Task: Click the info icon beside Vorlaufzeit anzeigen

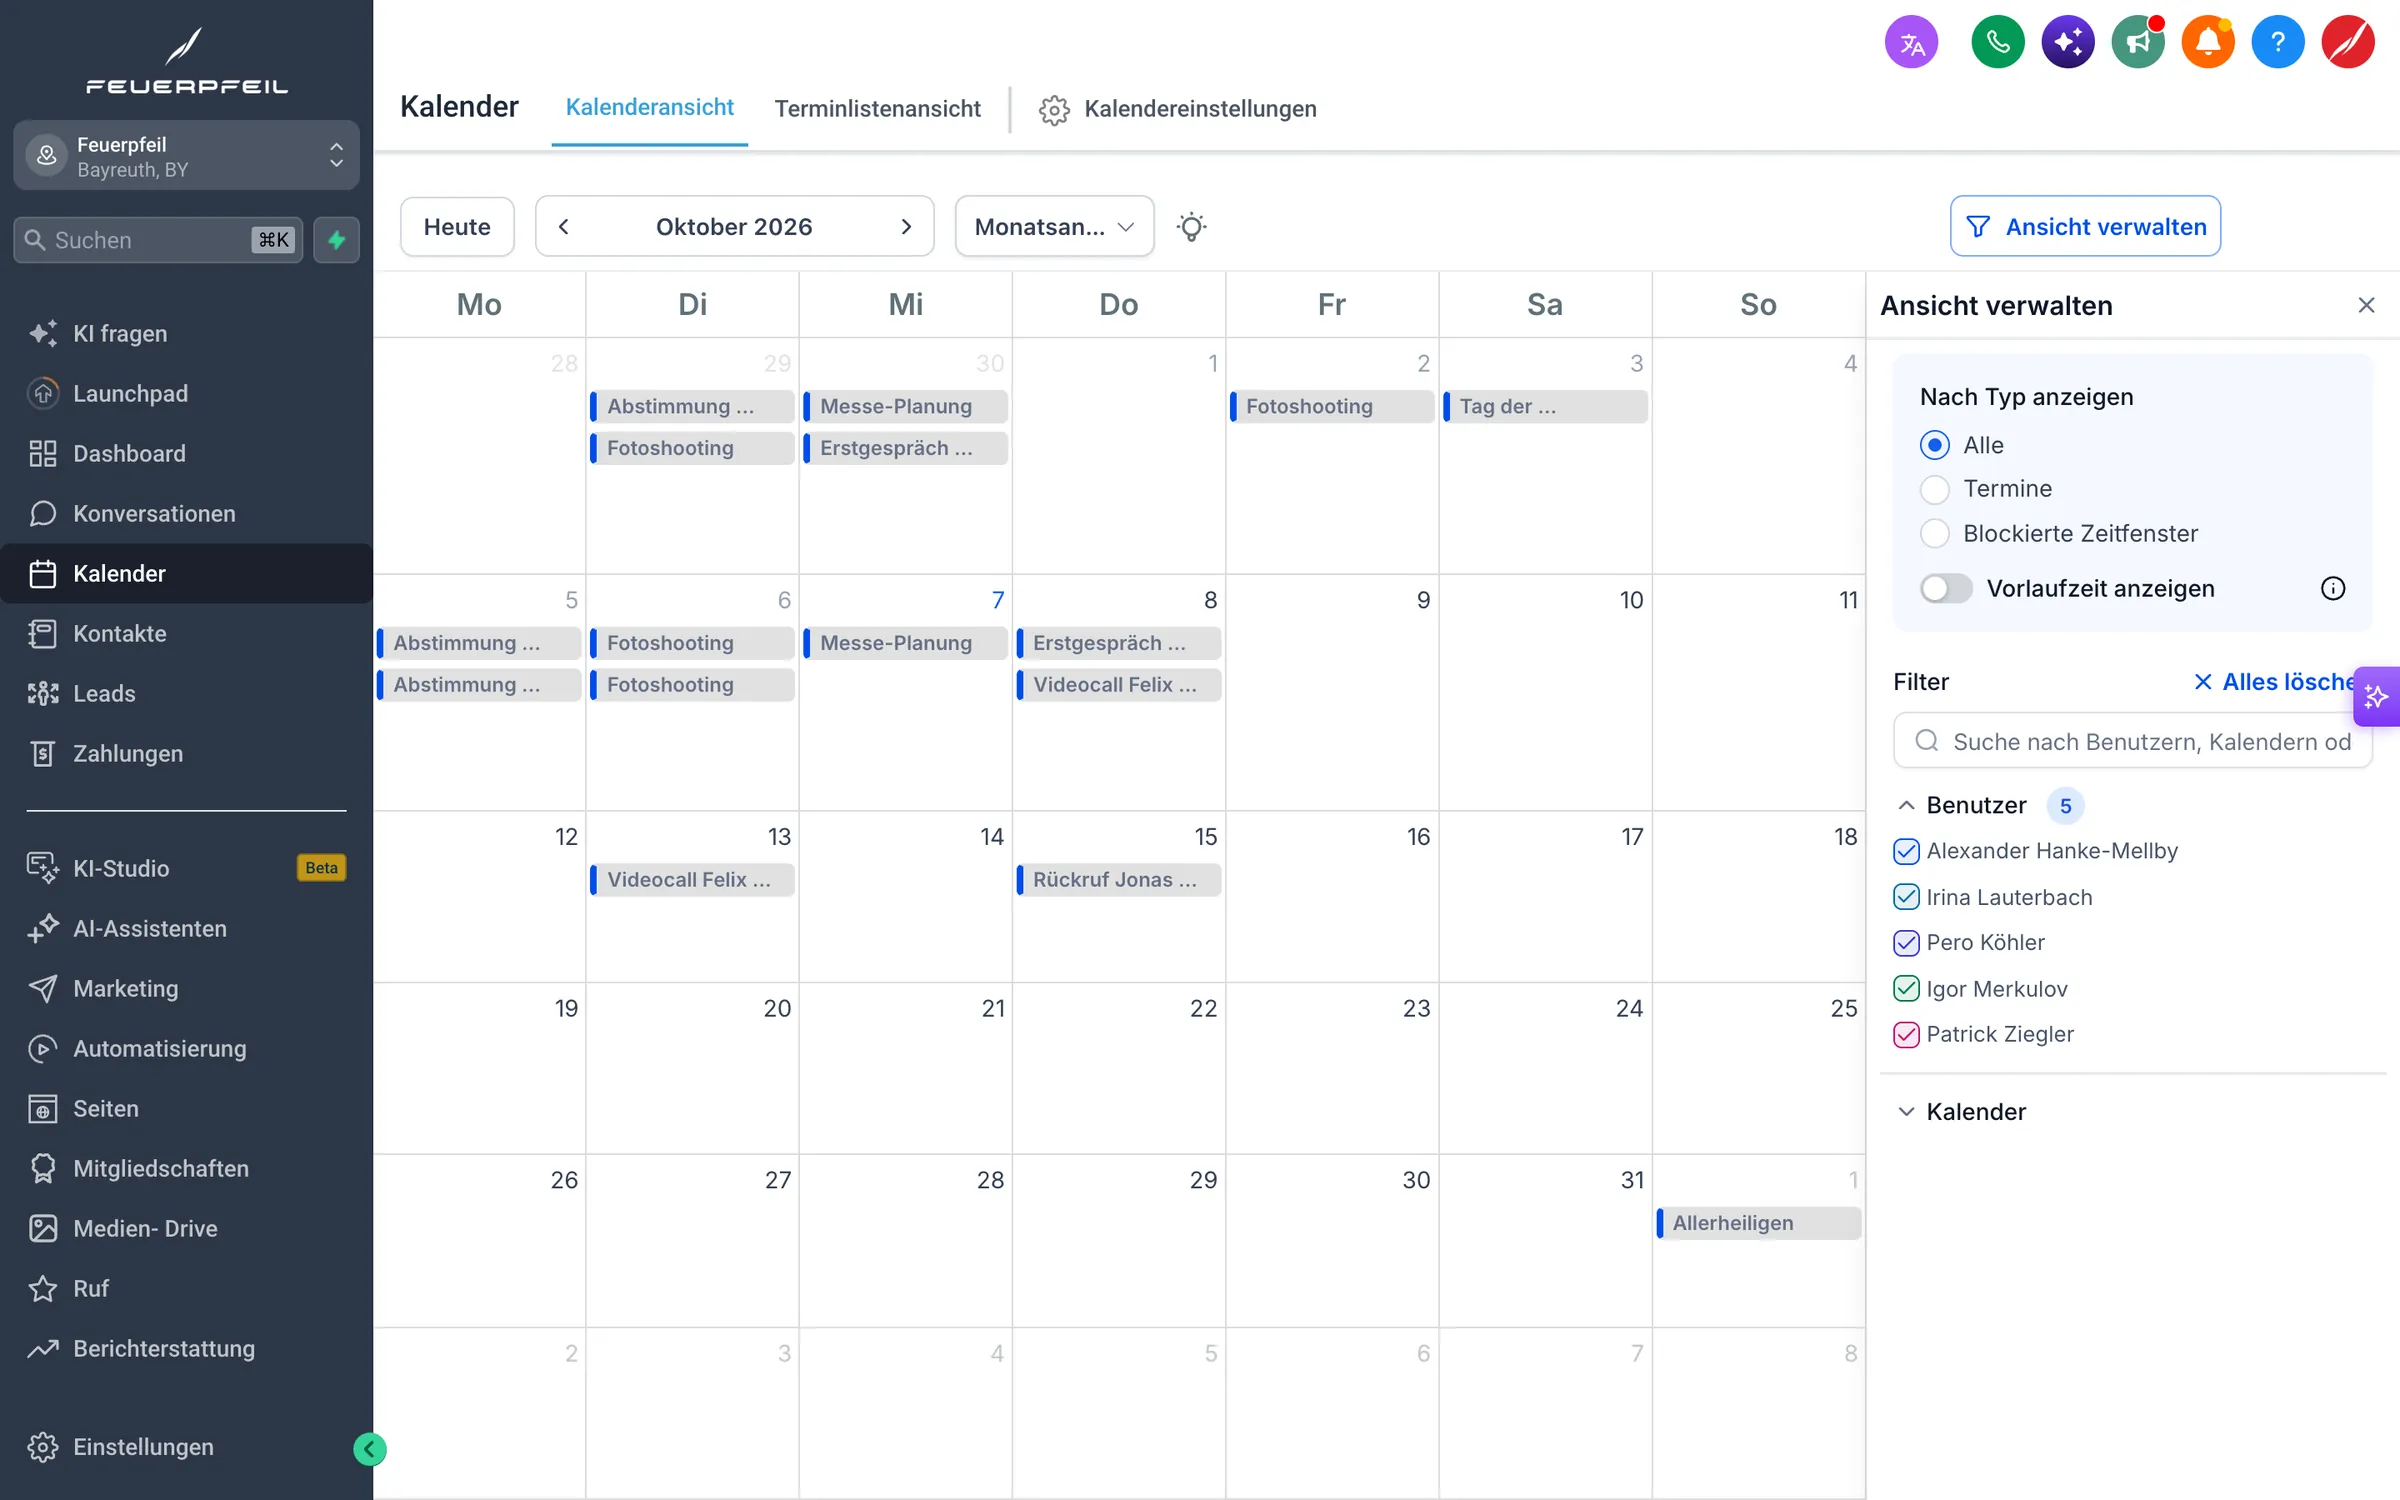Action: (x=2332, y=588)
